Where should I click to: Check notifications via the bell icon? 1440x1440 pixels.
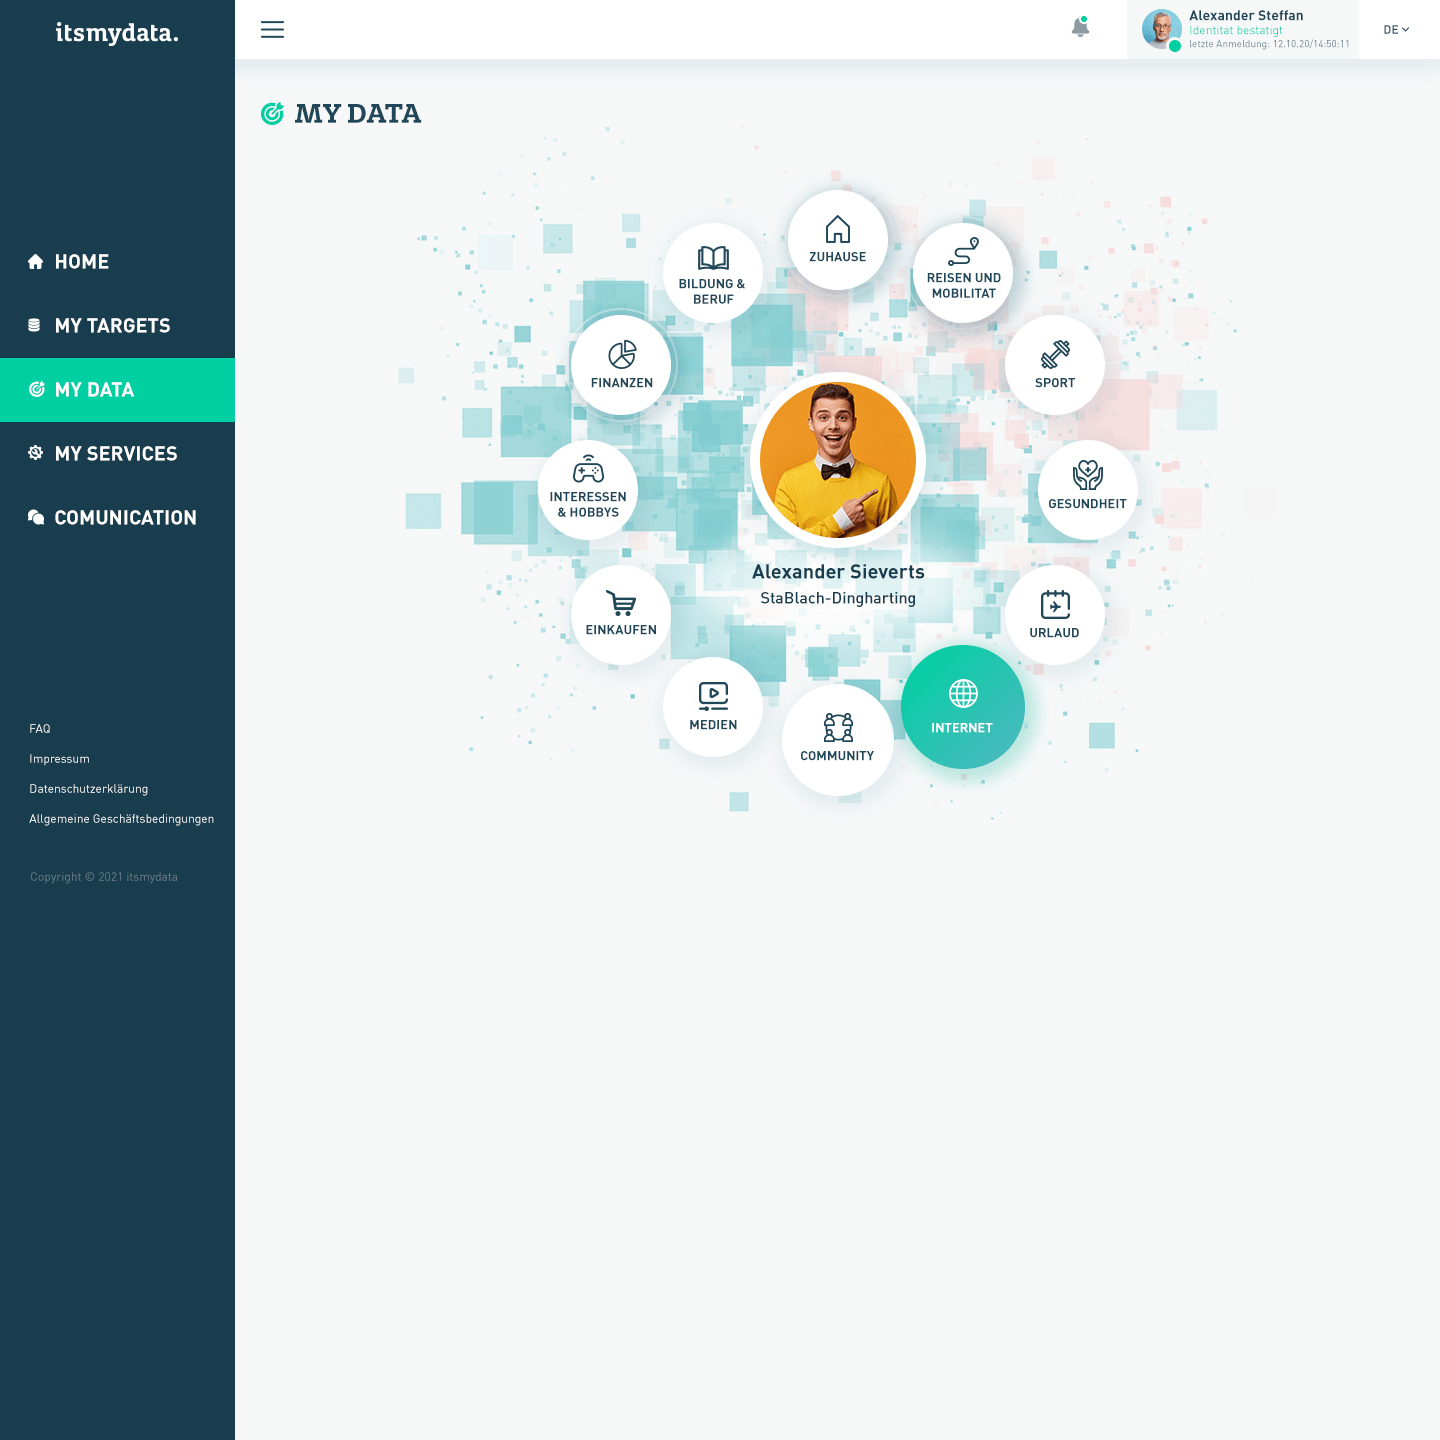(1080, 28)
